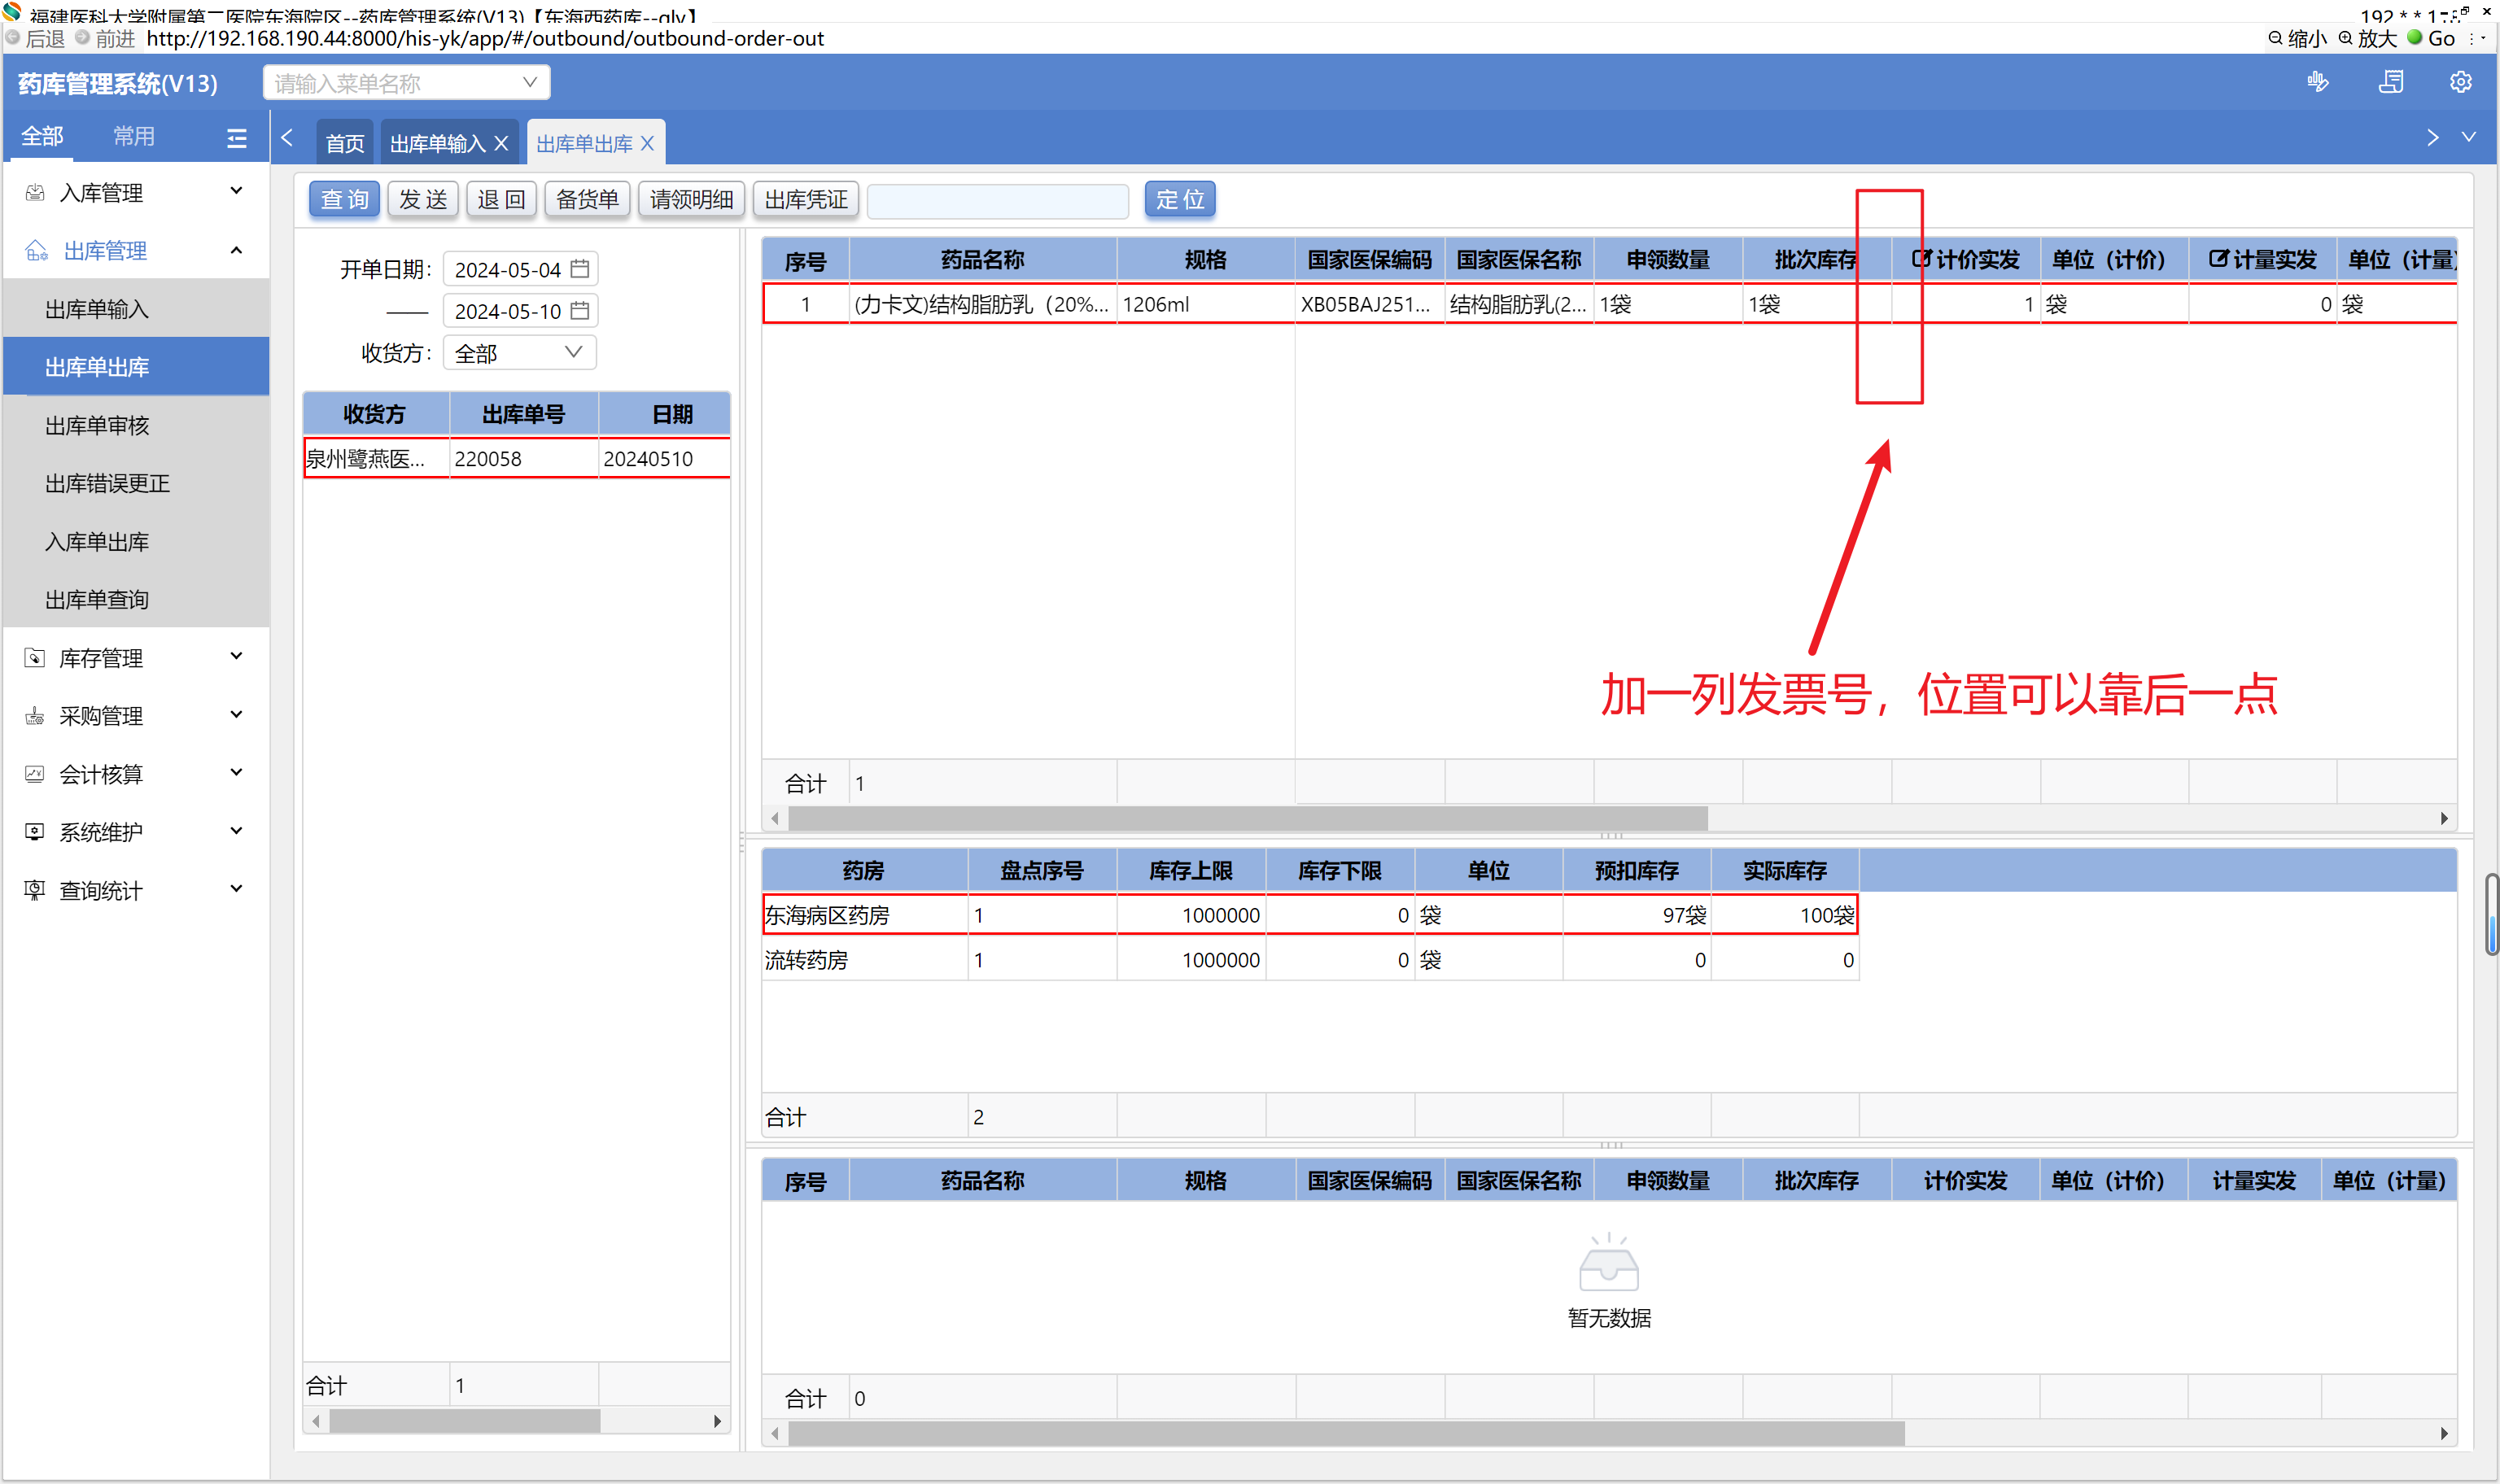Click the receipt document icon in header
Screen dimensions: 2500x1484
click(2390, 82)
